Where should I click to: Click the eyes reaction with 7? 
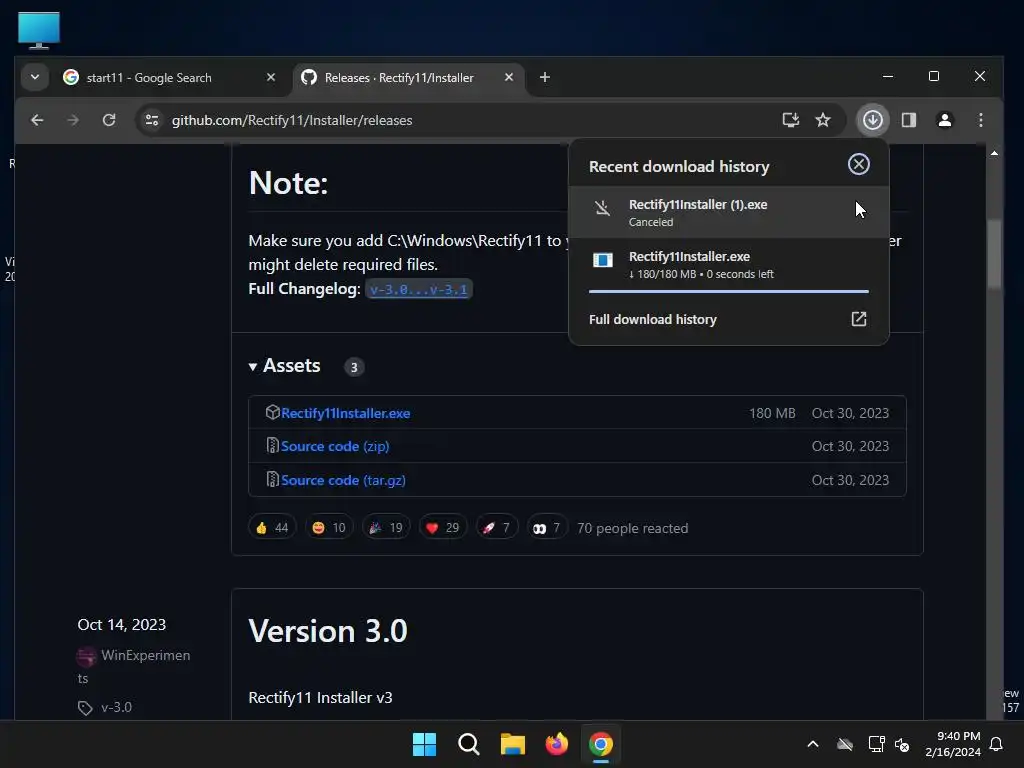pos(547,528)
